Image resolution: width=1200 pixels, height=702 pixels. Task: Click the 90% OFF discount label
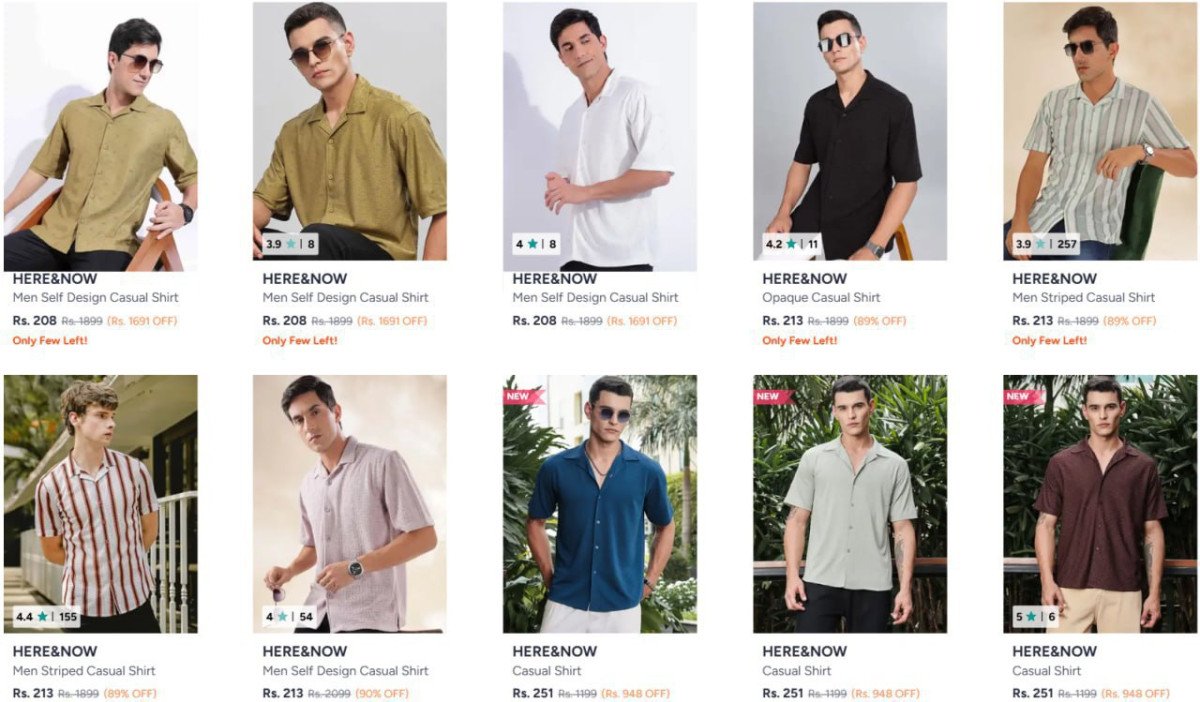click(x=381, y=693)
